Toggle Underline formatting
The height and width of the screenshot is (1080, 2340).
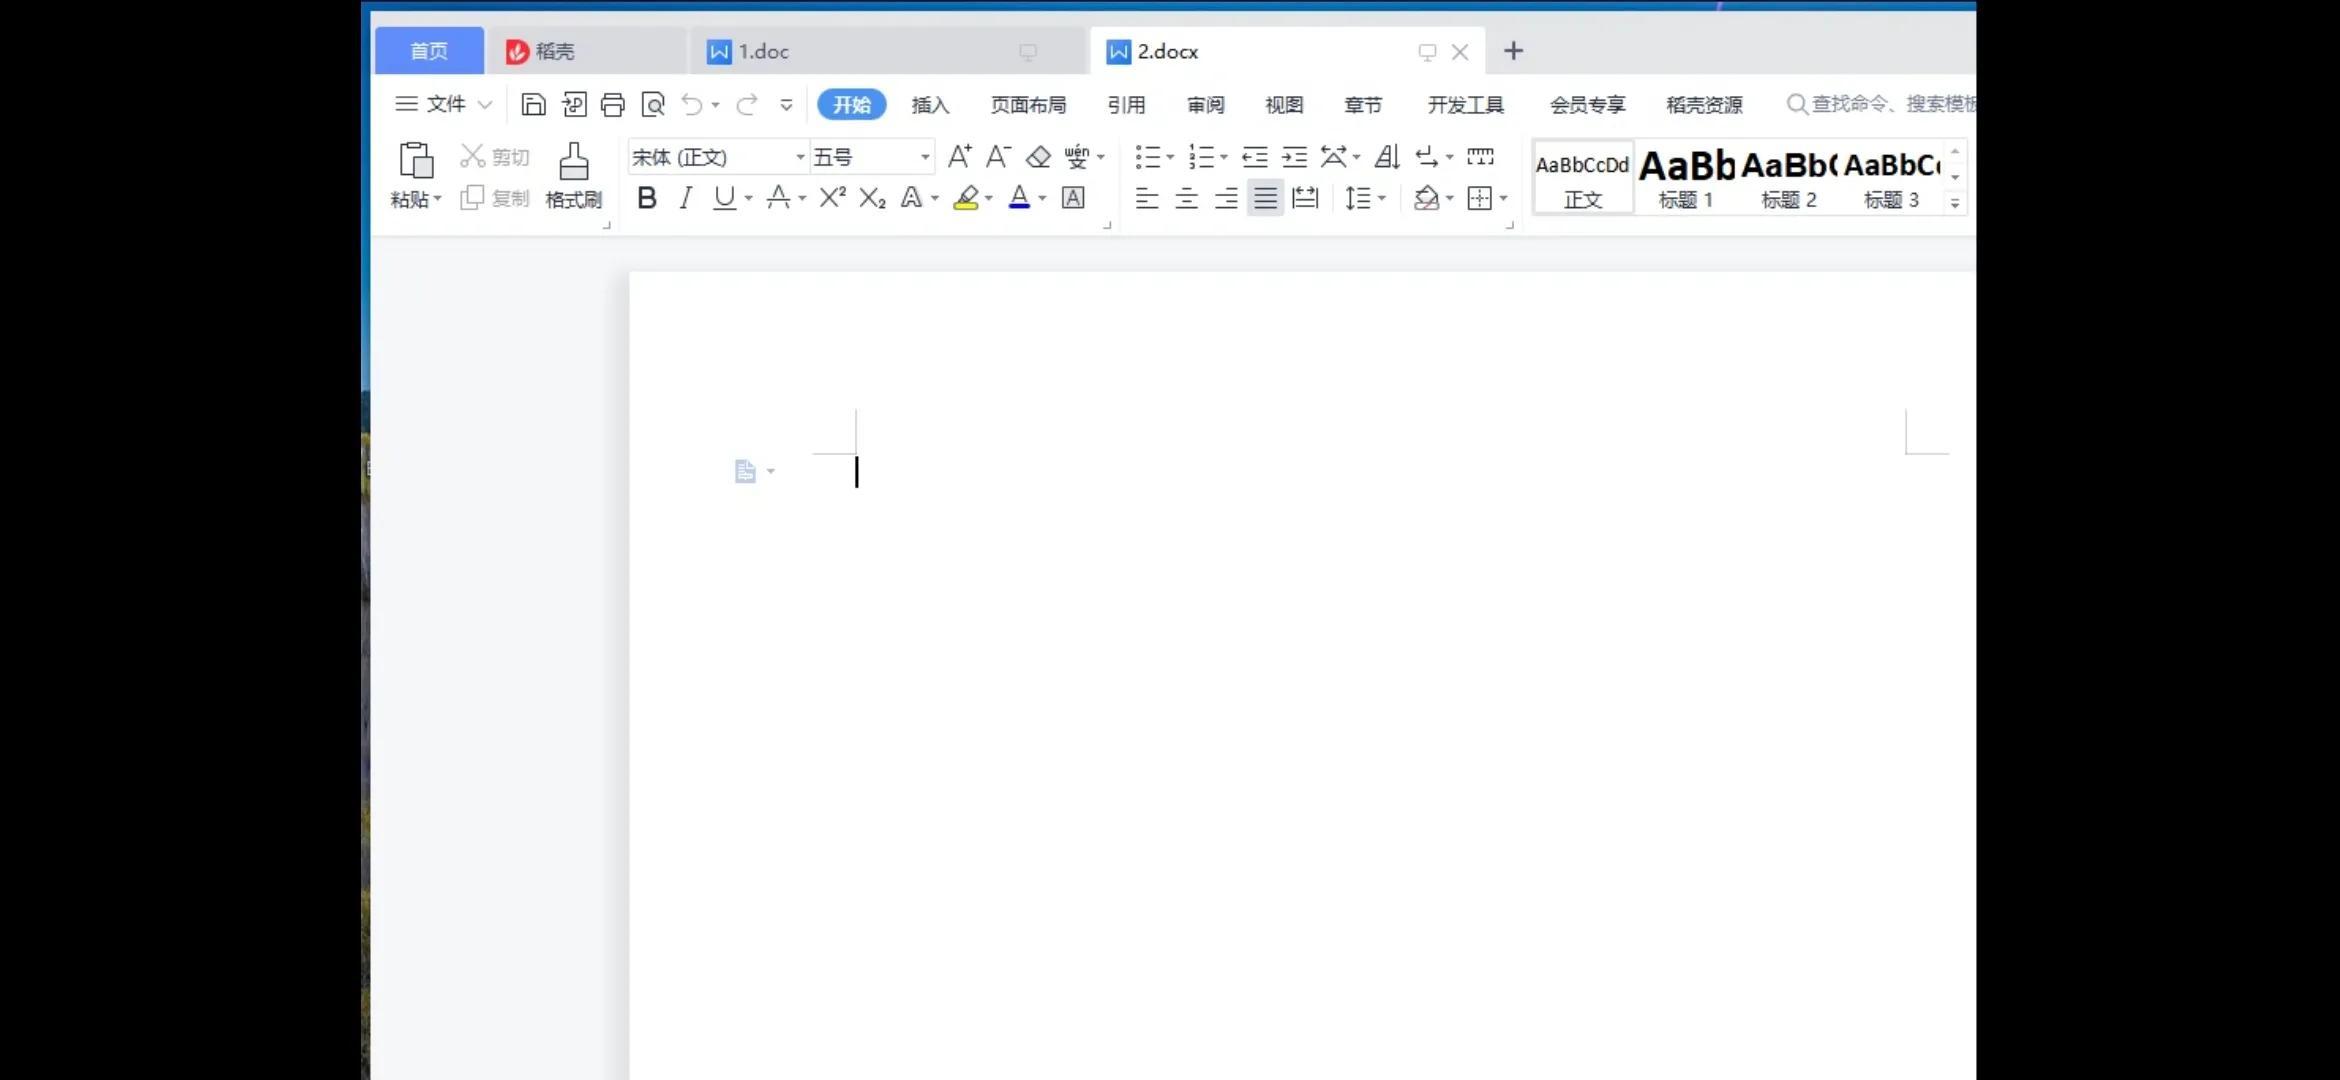pyautogui.click(x=724, y=198)
